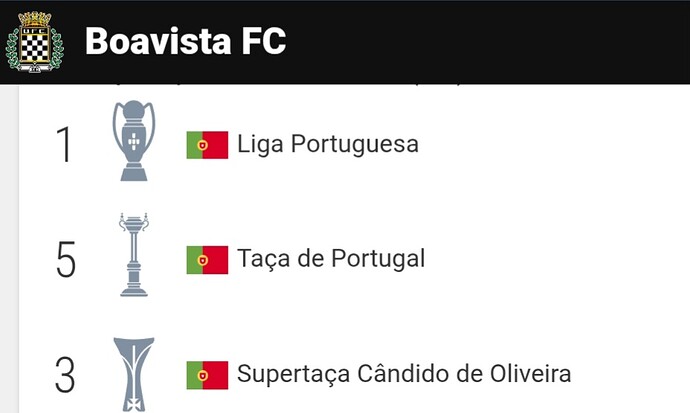Select the Taça de Portugal trophy icon
Viewport: 690px width, 413px height.
click(x=134, y=255)
